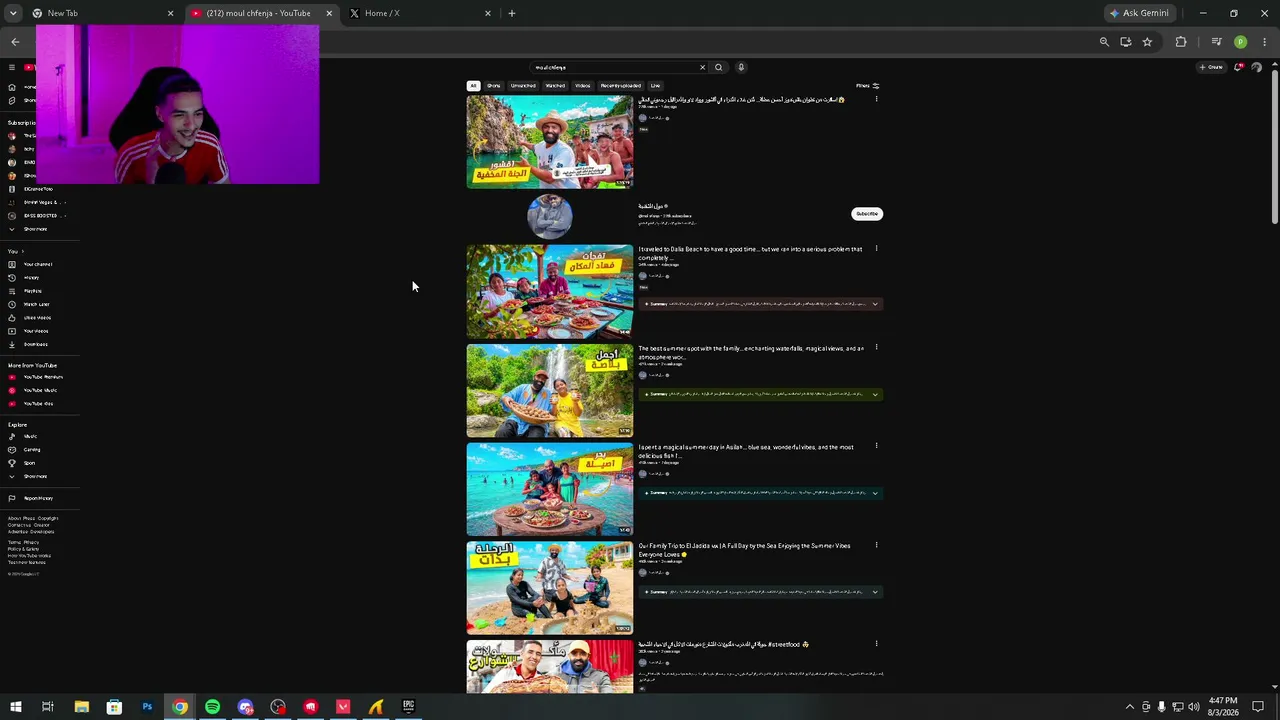Open the 'magical summer day in Asilah' title
This screenshot has width=1280, height=720.
746,451
